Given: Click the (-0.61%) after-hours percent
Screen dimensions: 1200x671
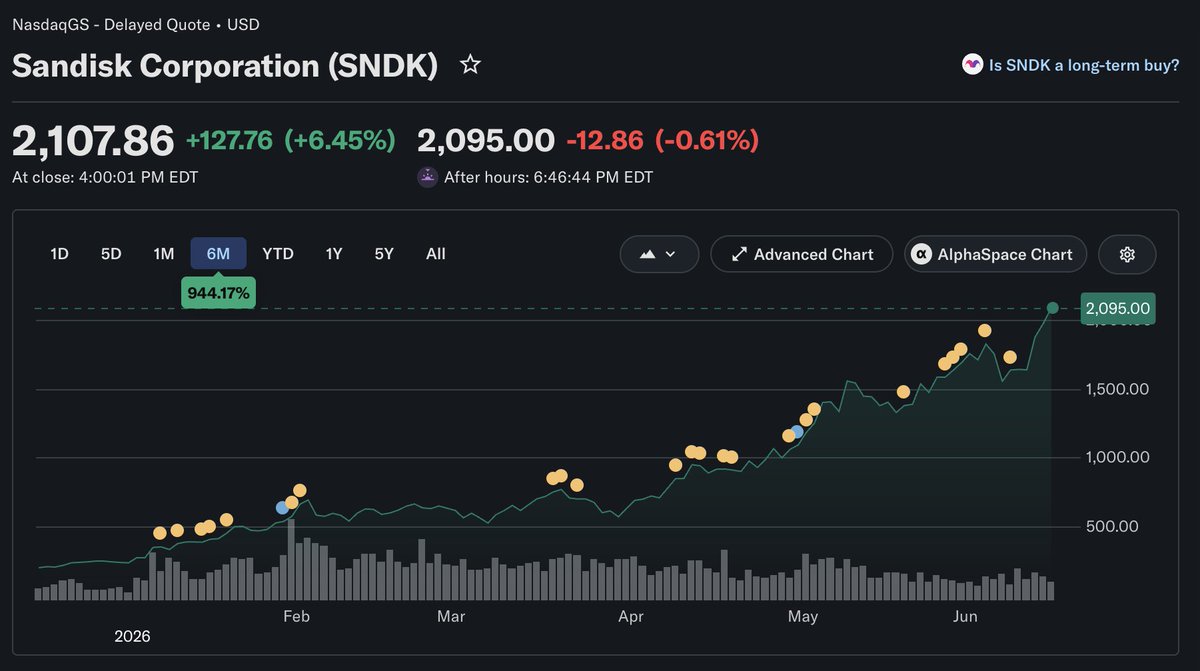Looking at the screenshot, I should click(707, 141).
